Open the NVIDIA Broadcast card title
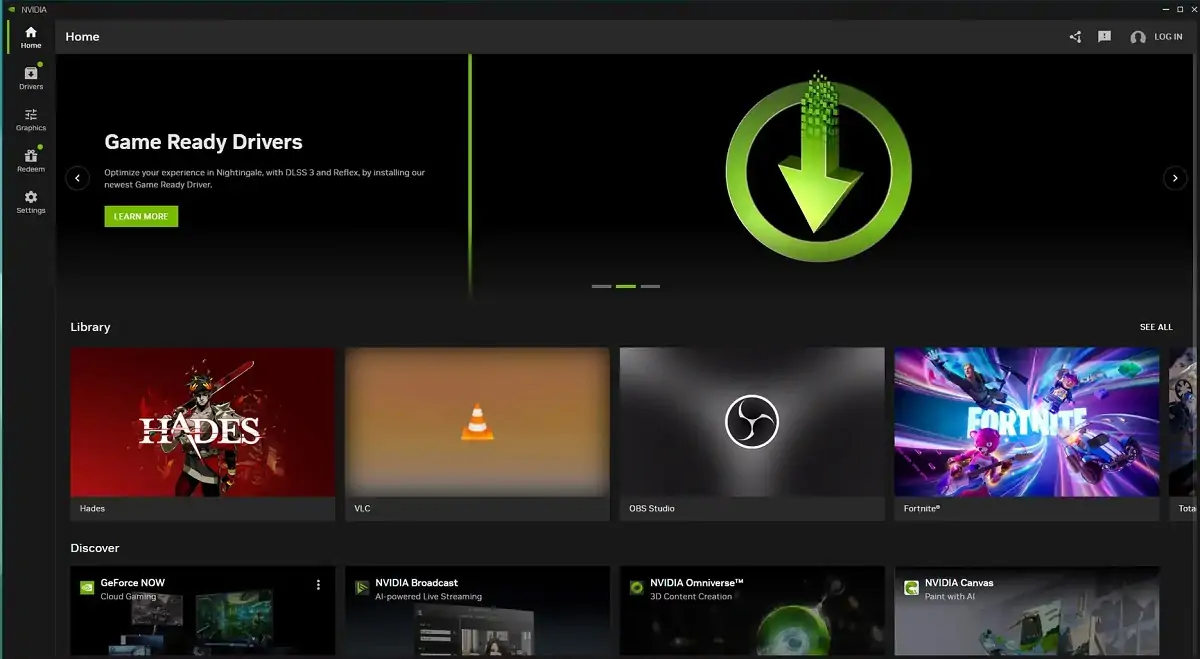This screenshot has width=1200, height=659. pos(417,583)
